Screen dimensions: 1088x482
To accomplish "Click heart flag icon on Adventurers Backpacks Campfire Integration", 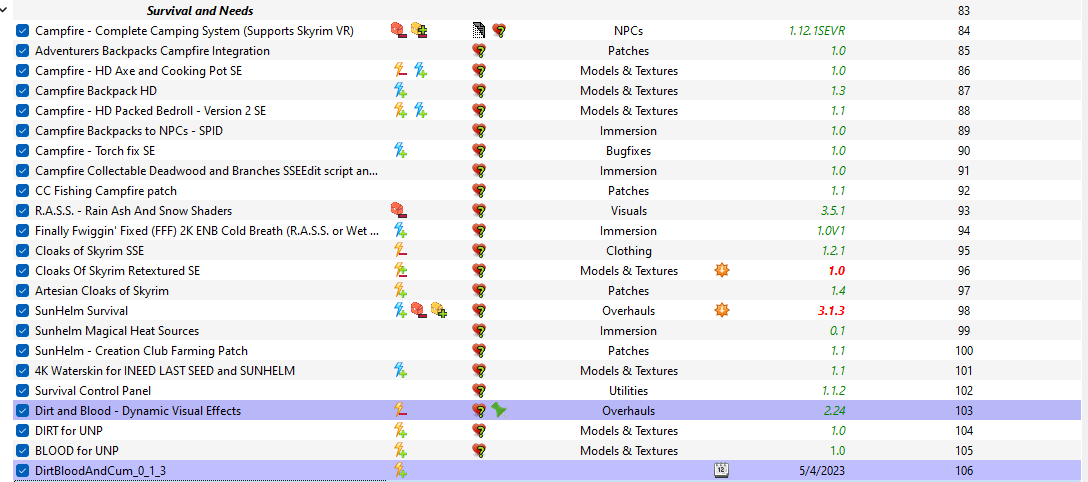I will point(478,50).
